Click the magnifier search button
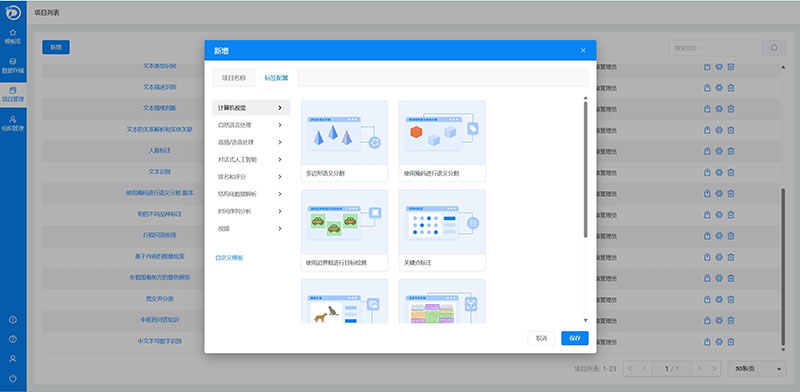 [x=774, y=48]
